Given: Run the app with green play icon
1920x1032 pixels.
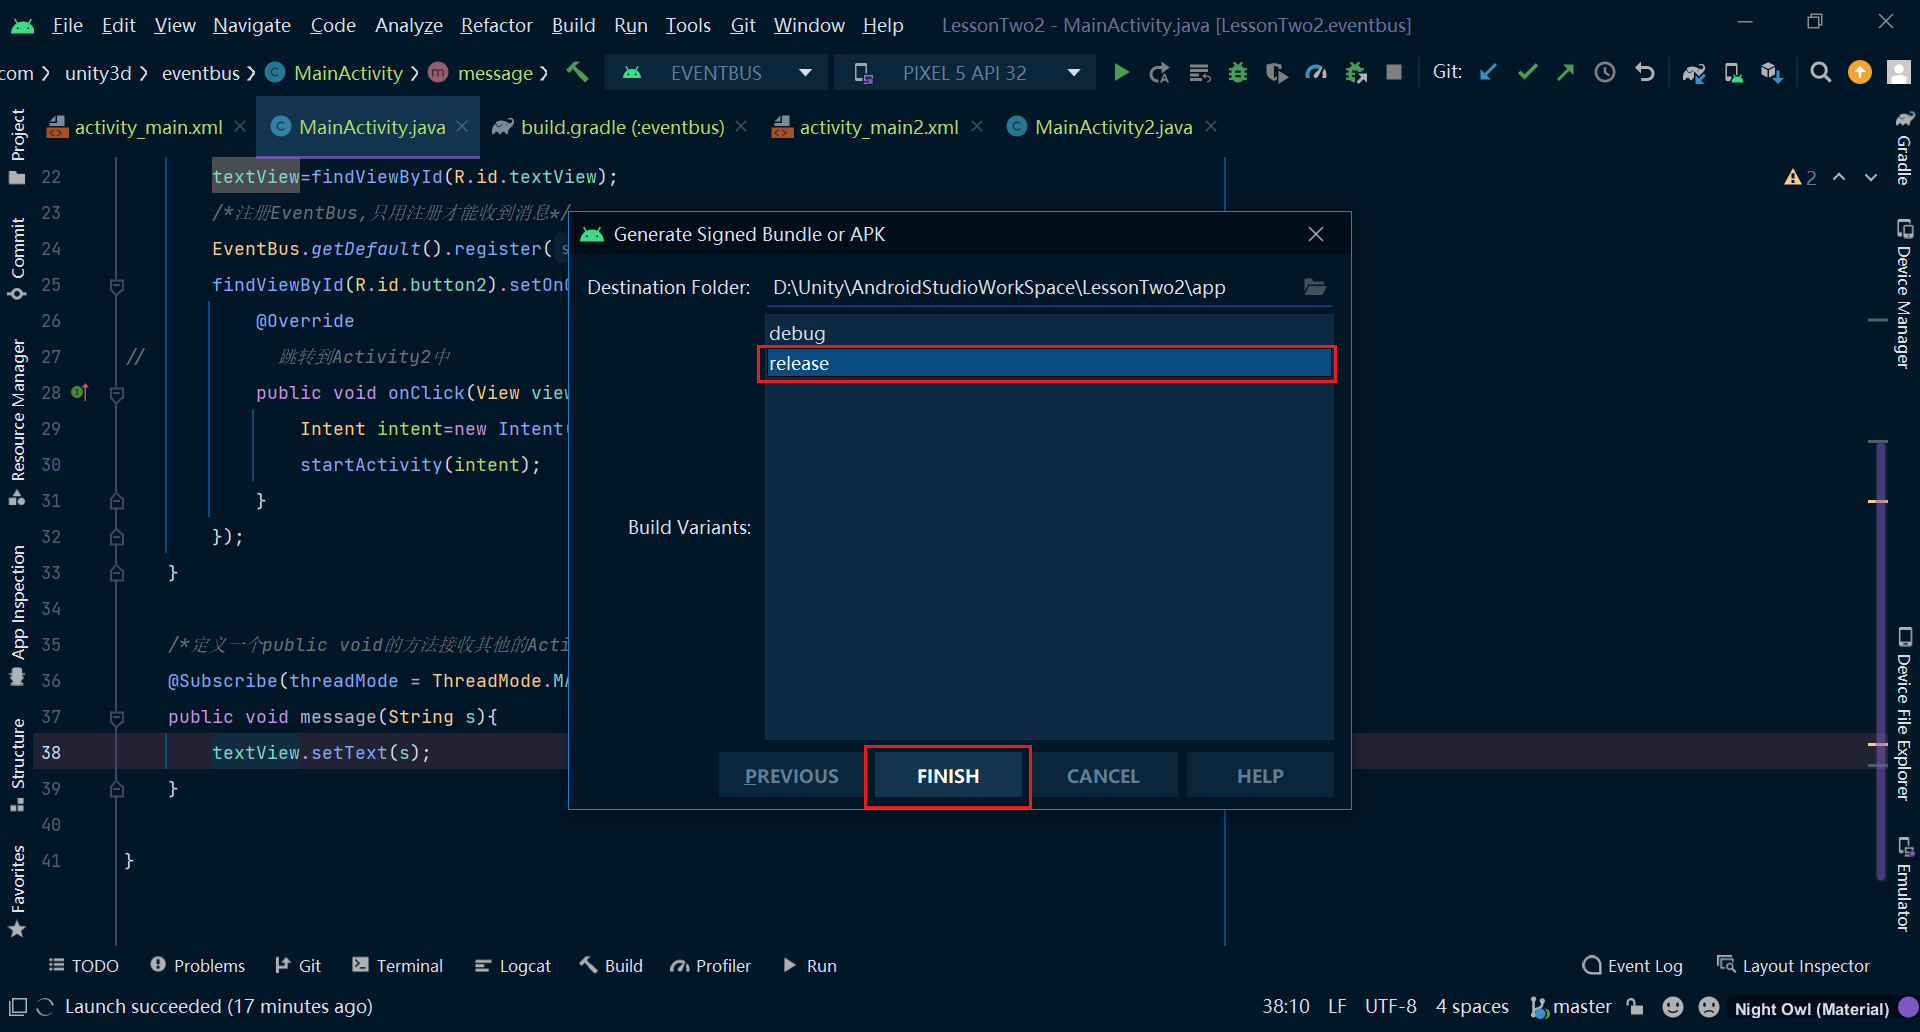Looking at the screenshot, I should pos(1121,72).
